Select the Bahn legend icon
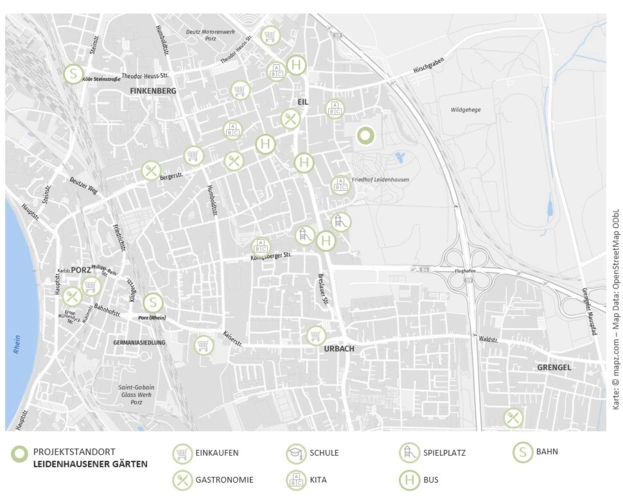The width and height of the screenshot is (623, 500). pyautogui.click(x=521, y=452)
